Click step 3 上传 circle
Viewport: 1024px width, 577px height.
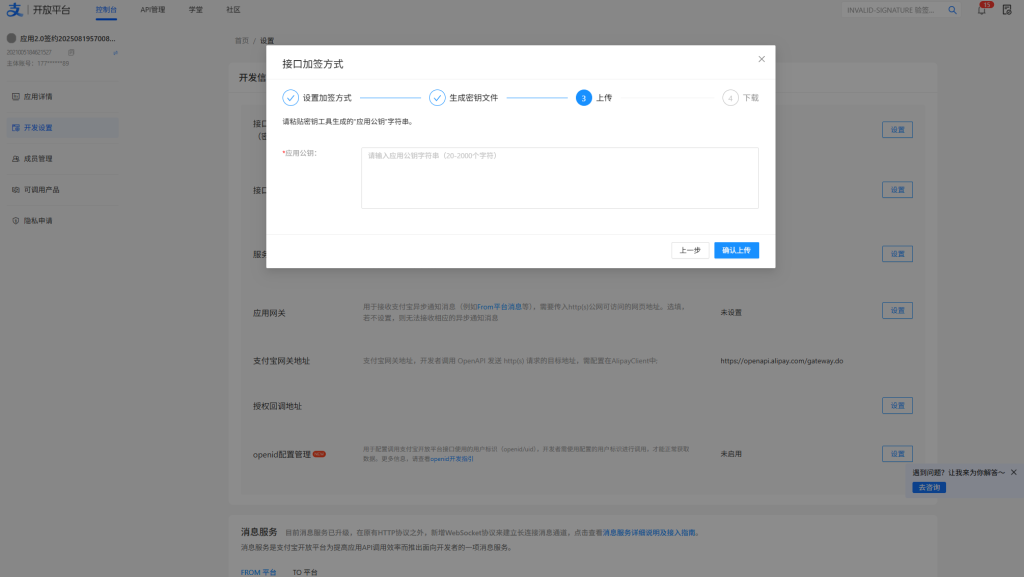click(583, 98)
